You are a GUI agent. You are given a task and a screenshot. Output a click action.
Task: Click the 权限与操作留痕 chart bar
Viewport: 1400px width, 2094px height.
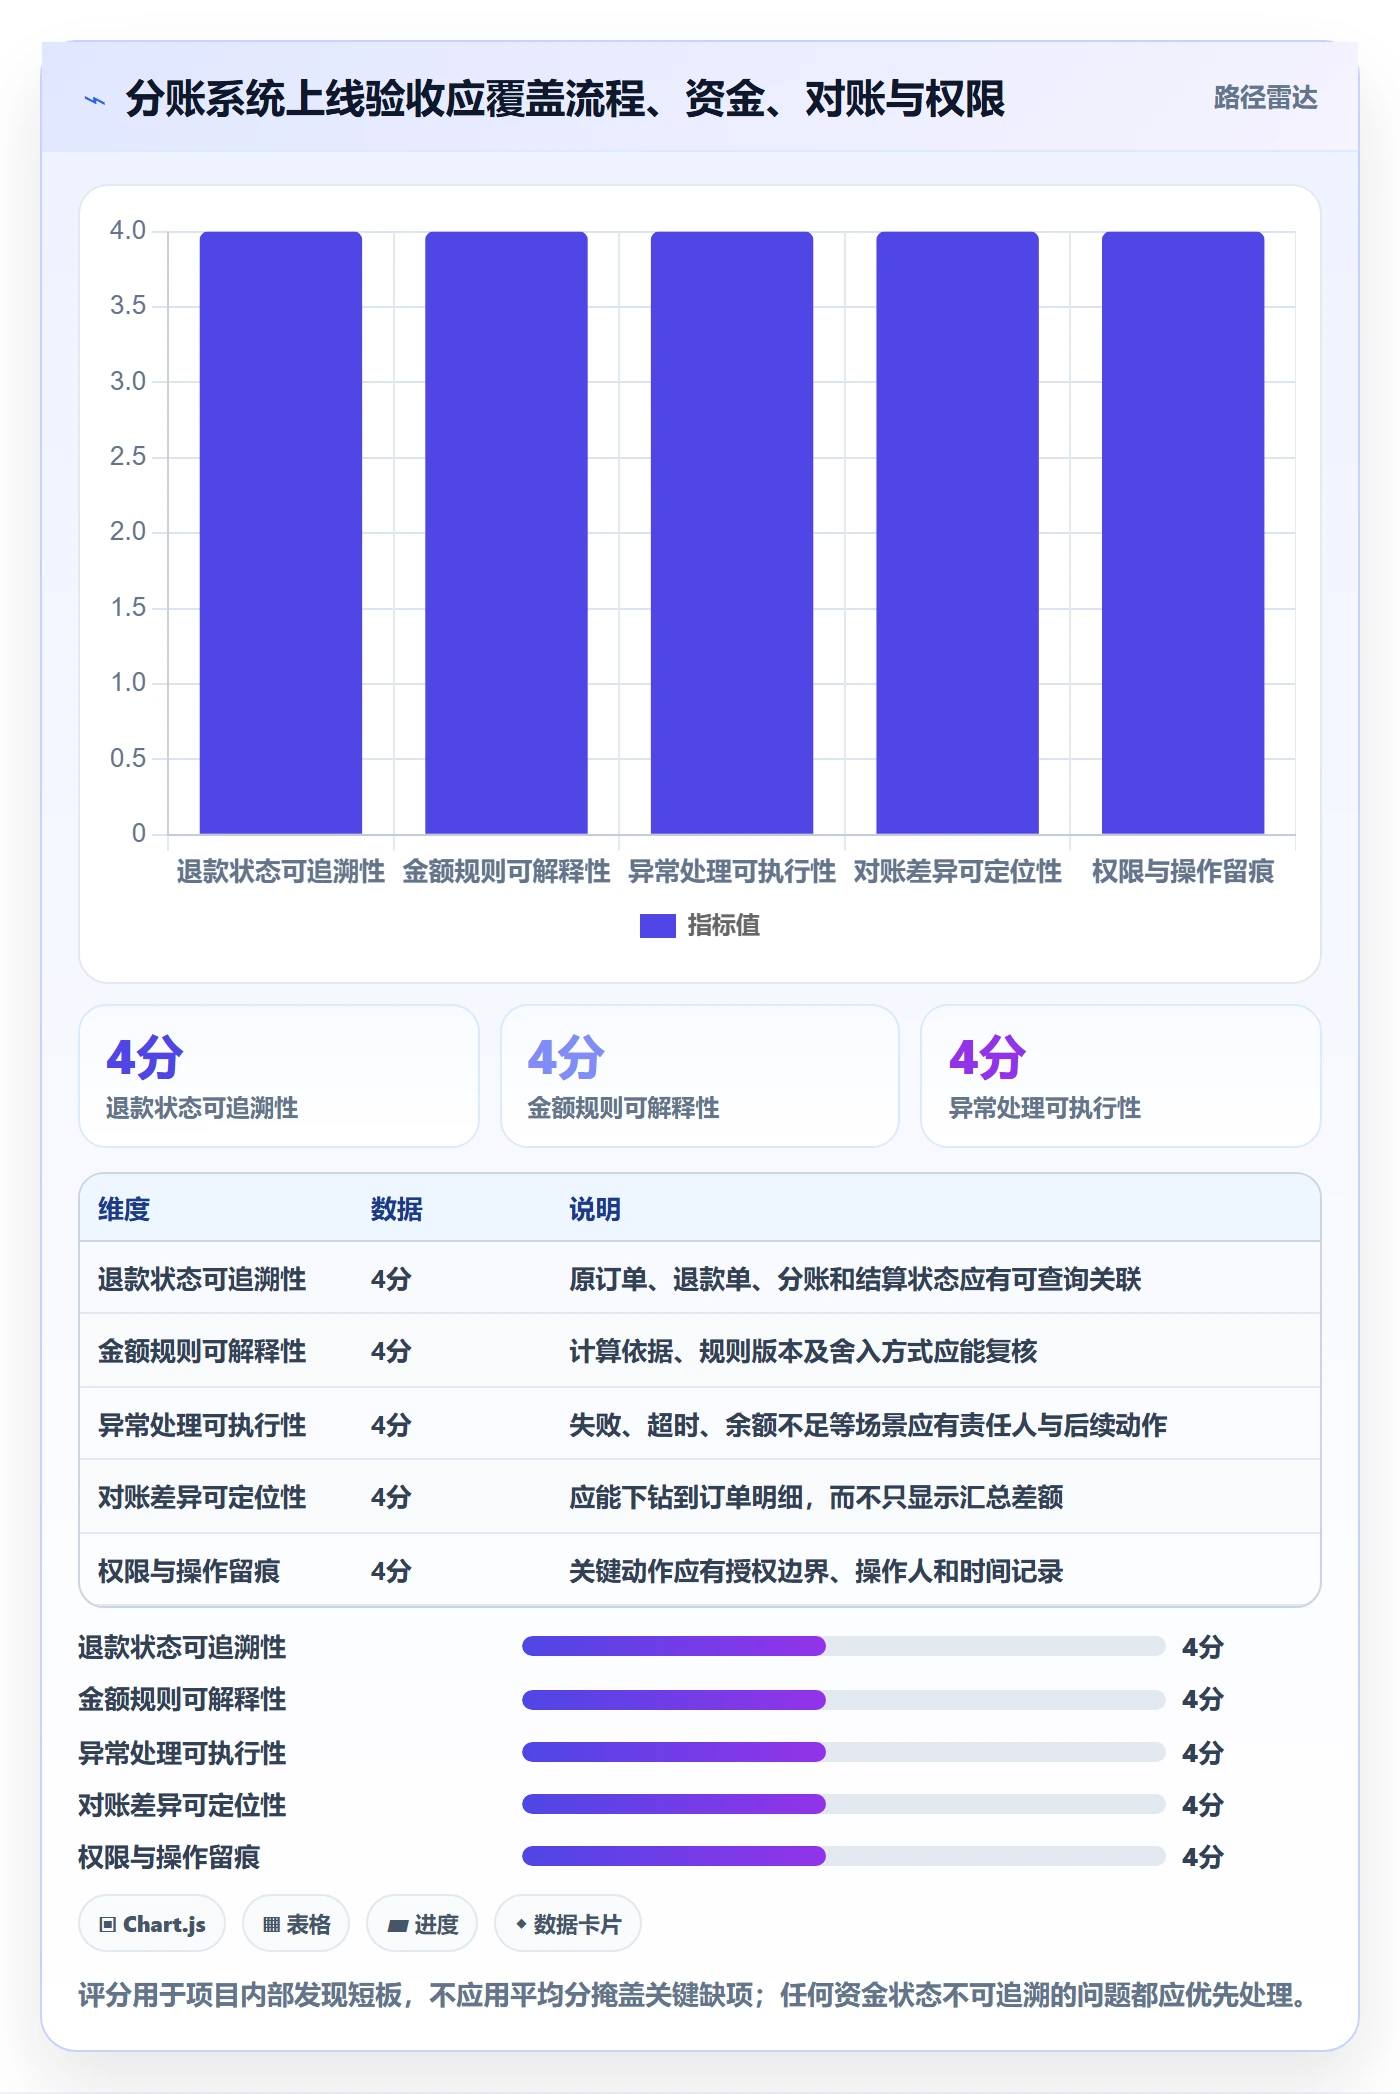pyautogui.click(x=1183, y=532)
